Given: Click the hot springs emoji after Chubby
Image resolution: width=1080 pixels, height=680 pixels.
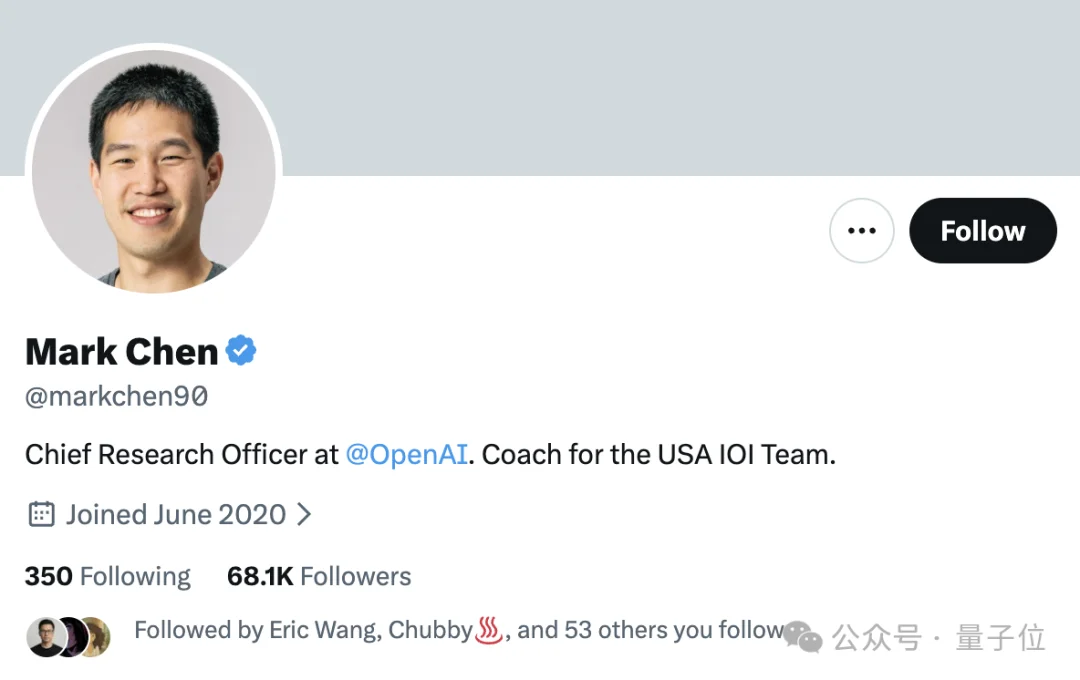Looking at the screenshot, I should [489, 631].
